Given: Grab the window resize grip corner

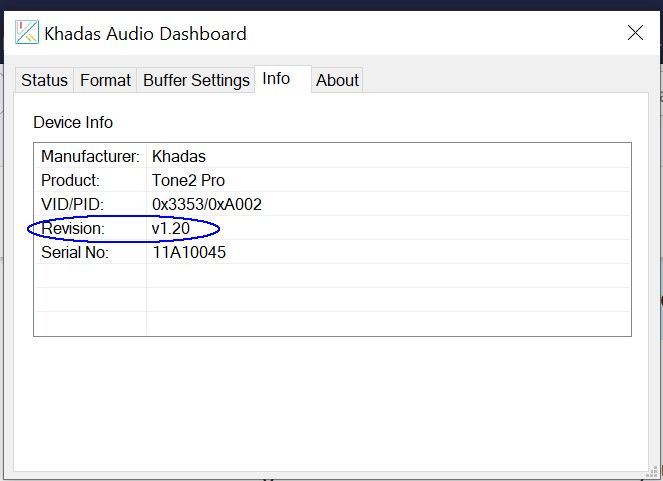Looking at the screenshot, I should (x=653, y=473).
